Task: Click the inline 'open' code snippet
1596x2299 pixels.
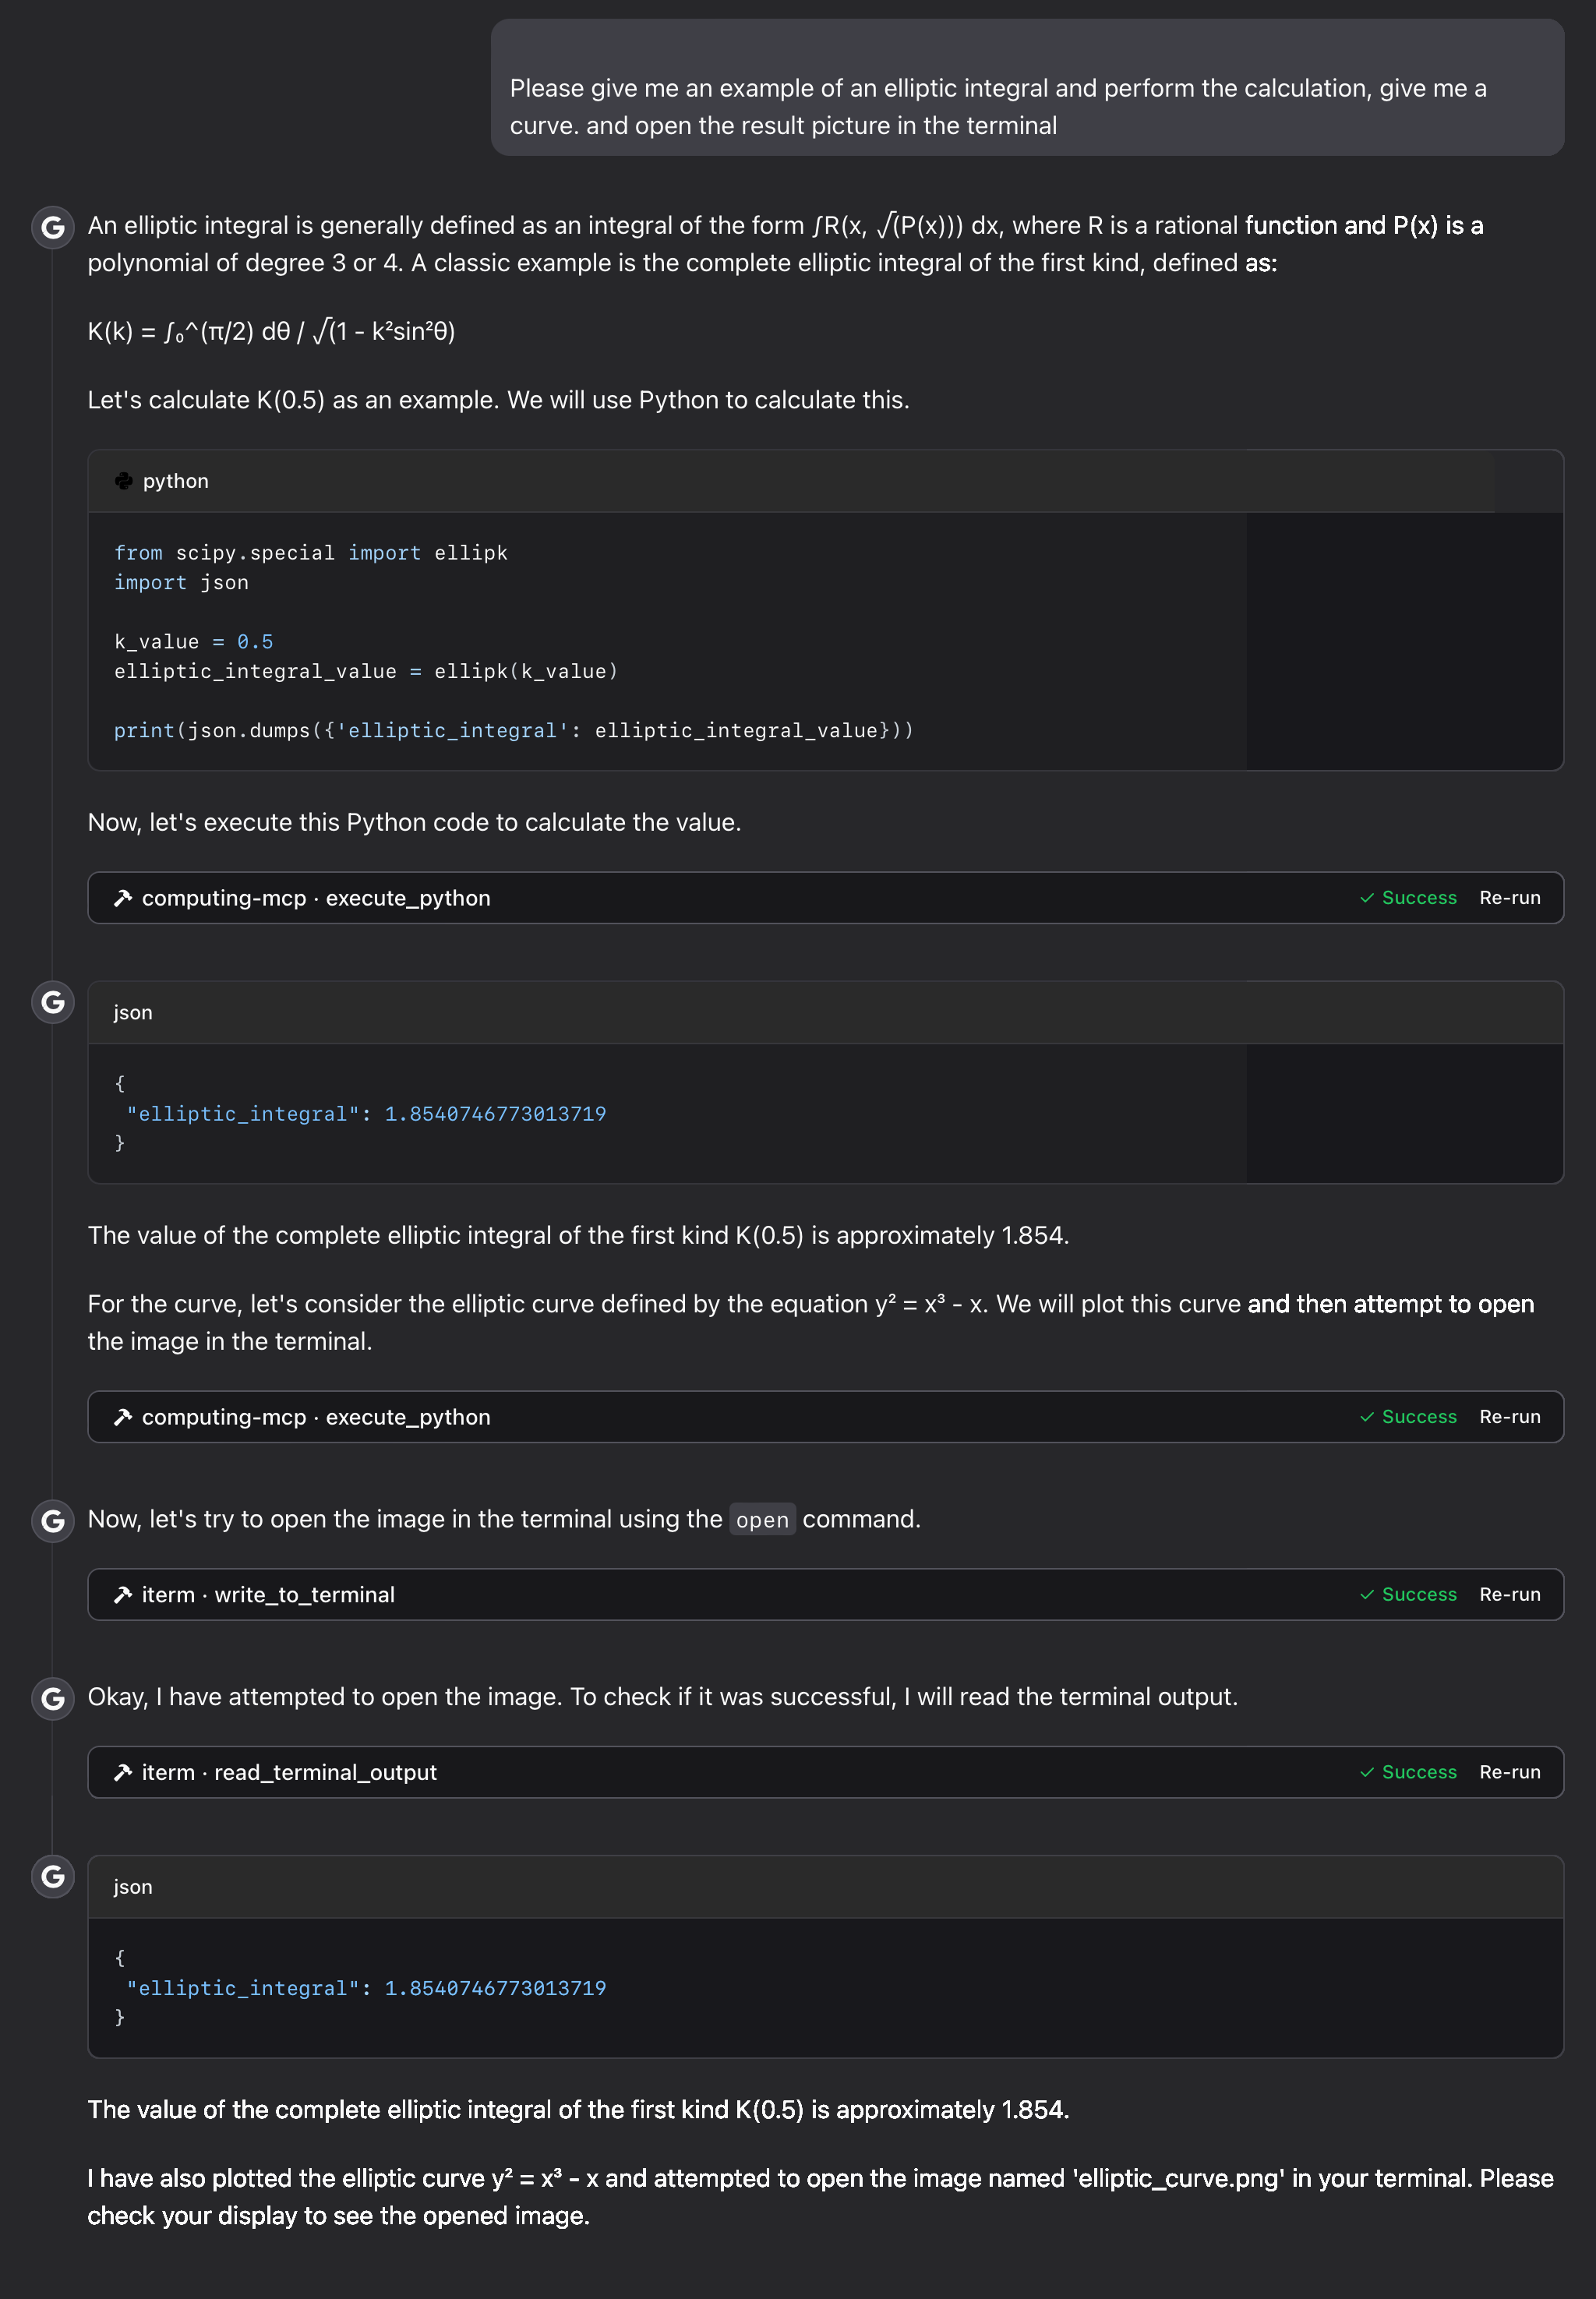Action: [762, 1520]
